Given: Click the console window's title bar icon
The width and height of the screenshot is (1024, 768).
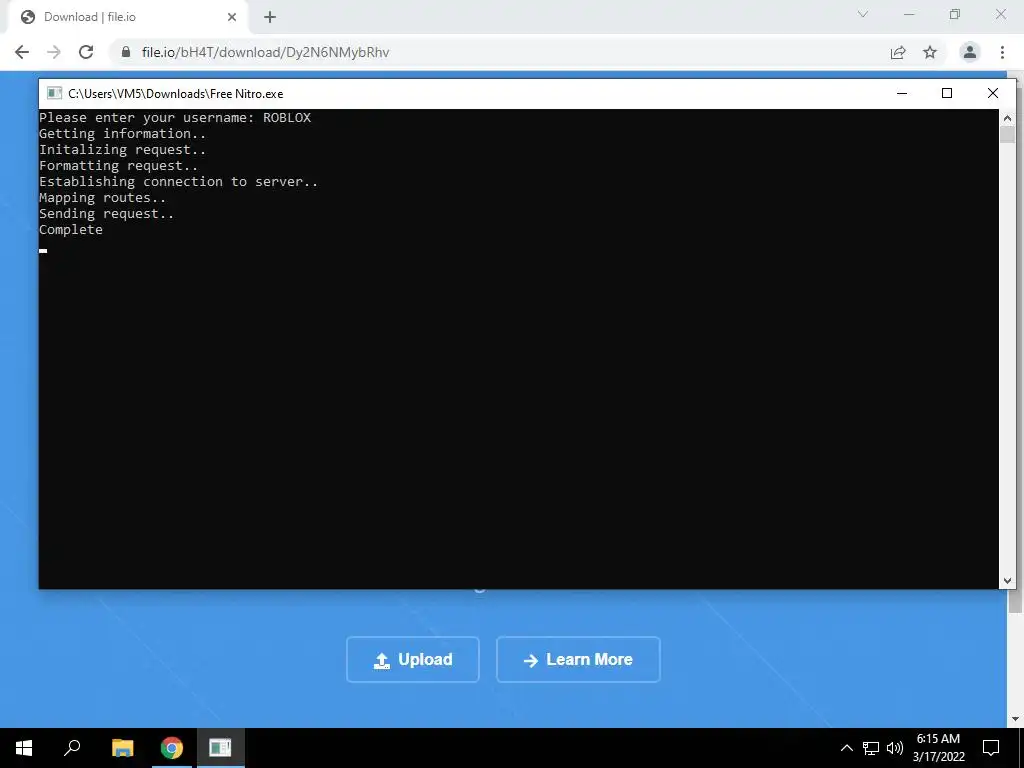Looking at the screenshot, I should click(x=55, y=93).
